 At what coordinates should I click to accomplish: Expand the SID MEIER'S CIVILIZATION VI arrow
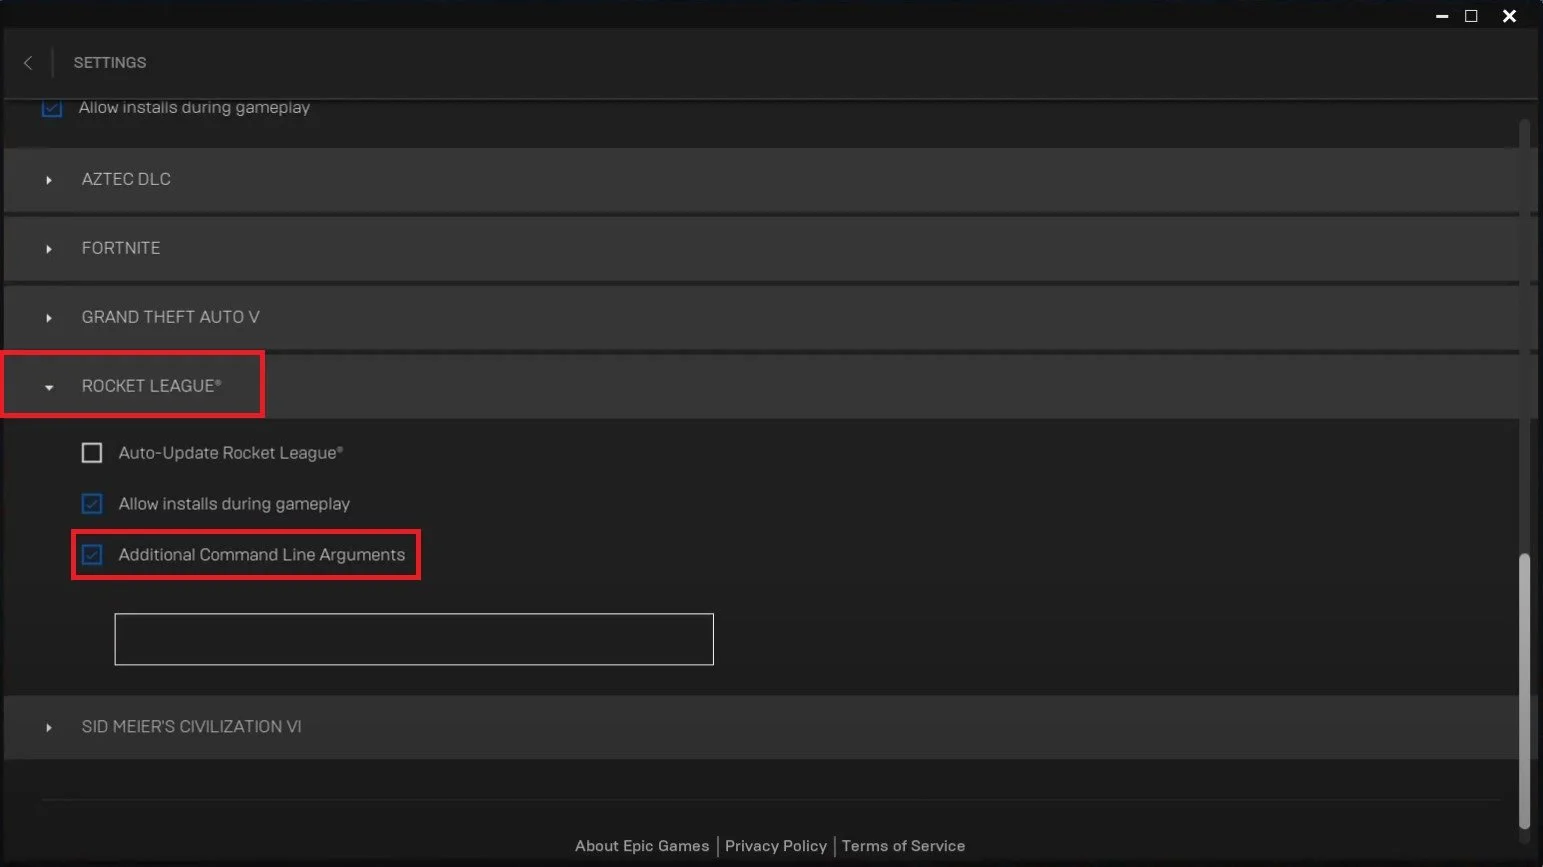[x=48, y=728]
